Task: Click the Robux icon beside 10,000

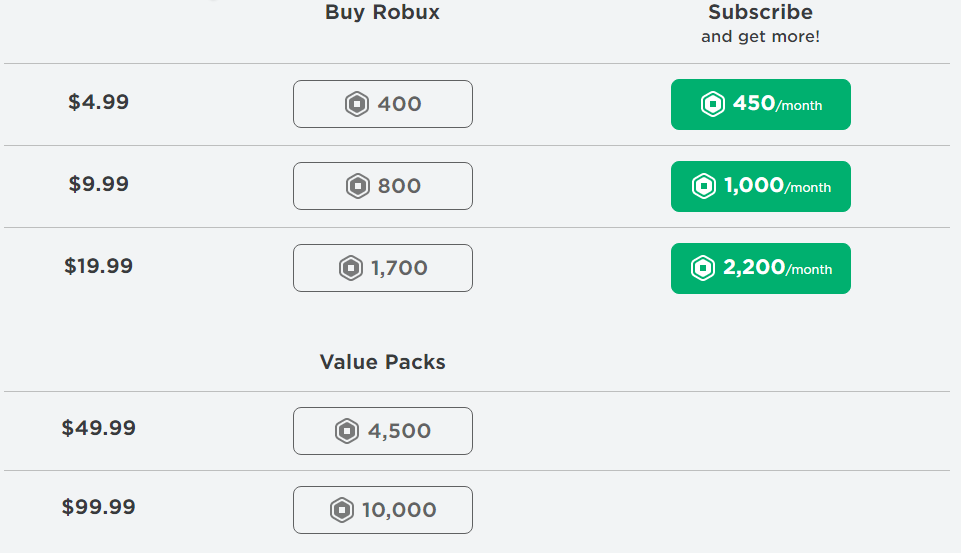Action: tap(342, 510)
